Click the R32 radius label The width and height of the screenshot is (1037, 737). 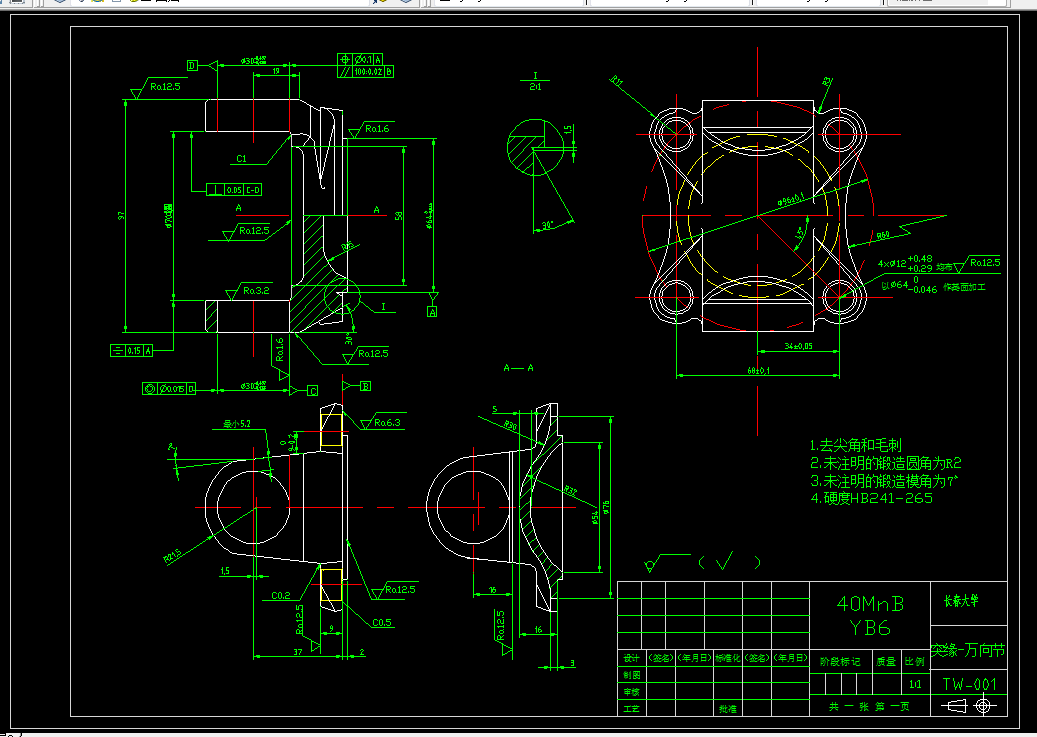(x=571, y=492)
